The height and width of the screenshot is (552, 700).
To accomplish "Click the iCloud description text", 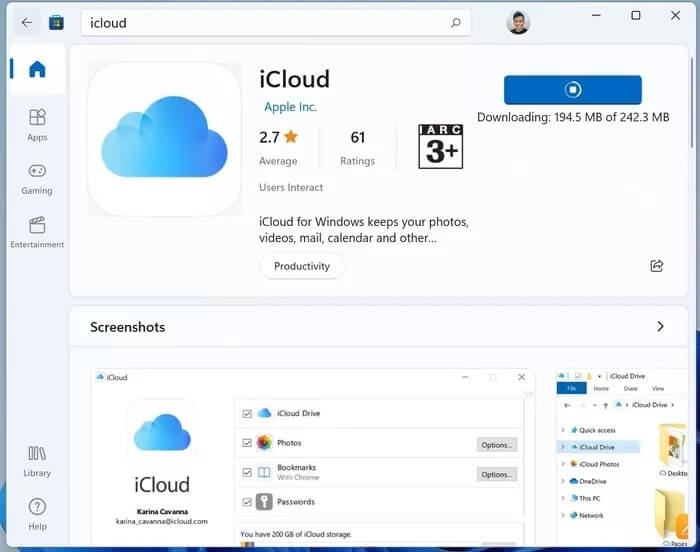I will [364, 230].
